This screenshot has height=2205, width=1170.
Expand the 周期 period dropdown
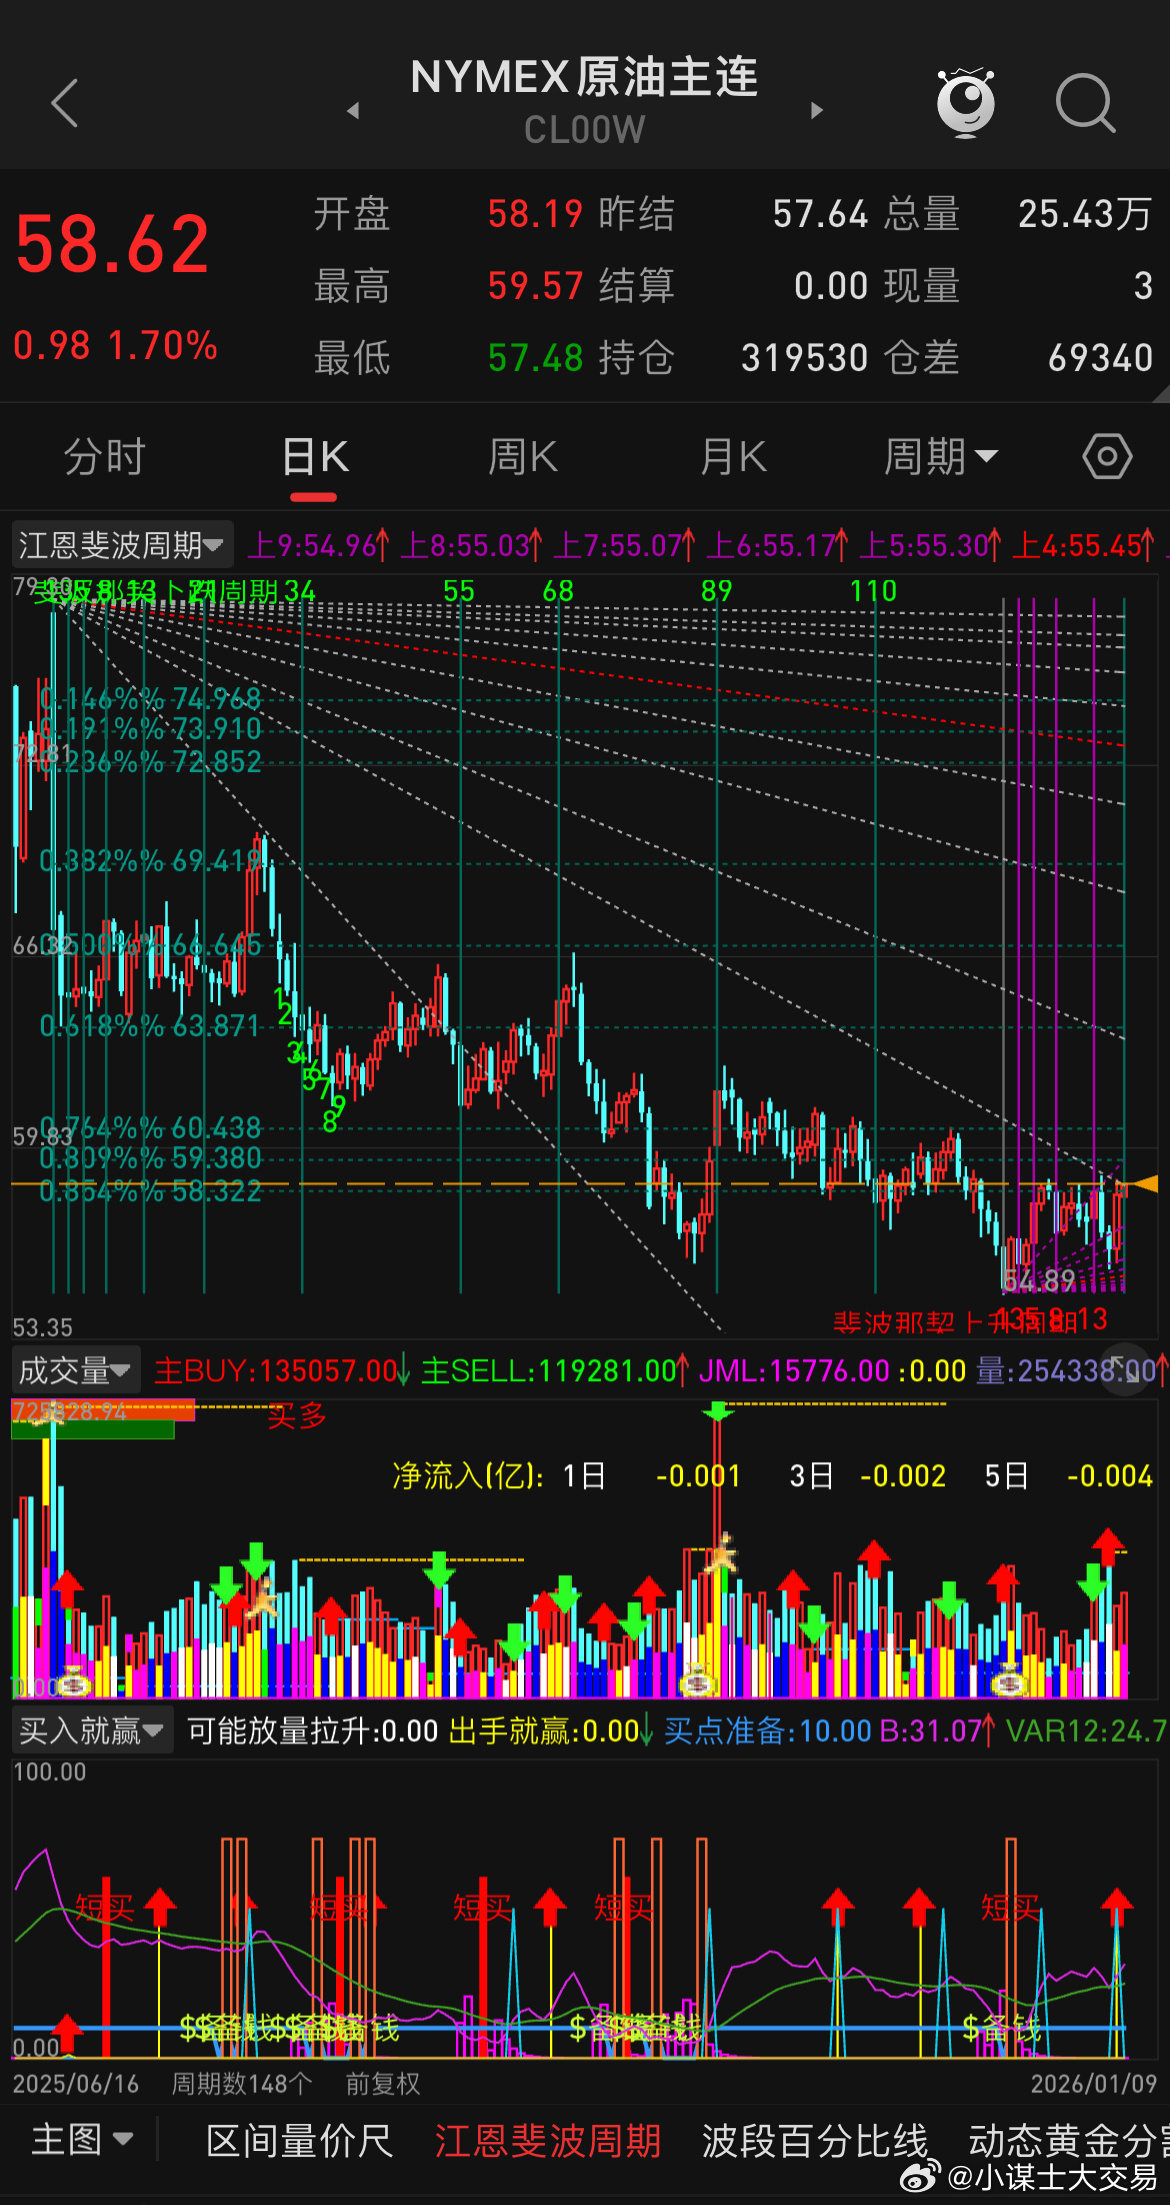coord(940,457)
